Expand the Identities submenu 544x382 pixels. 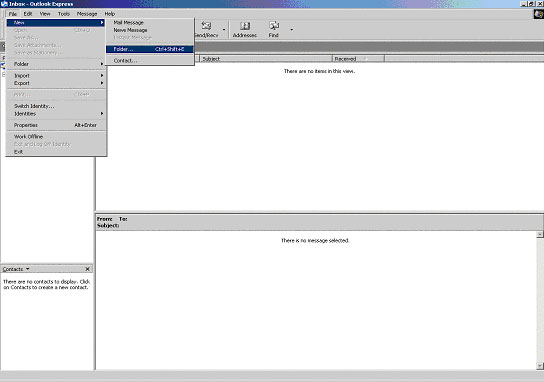(56, 113)
